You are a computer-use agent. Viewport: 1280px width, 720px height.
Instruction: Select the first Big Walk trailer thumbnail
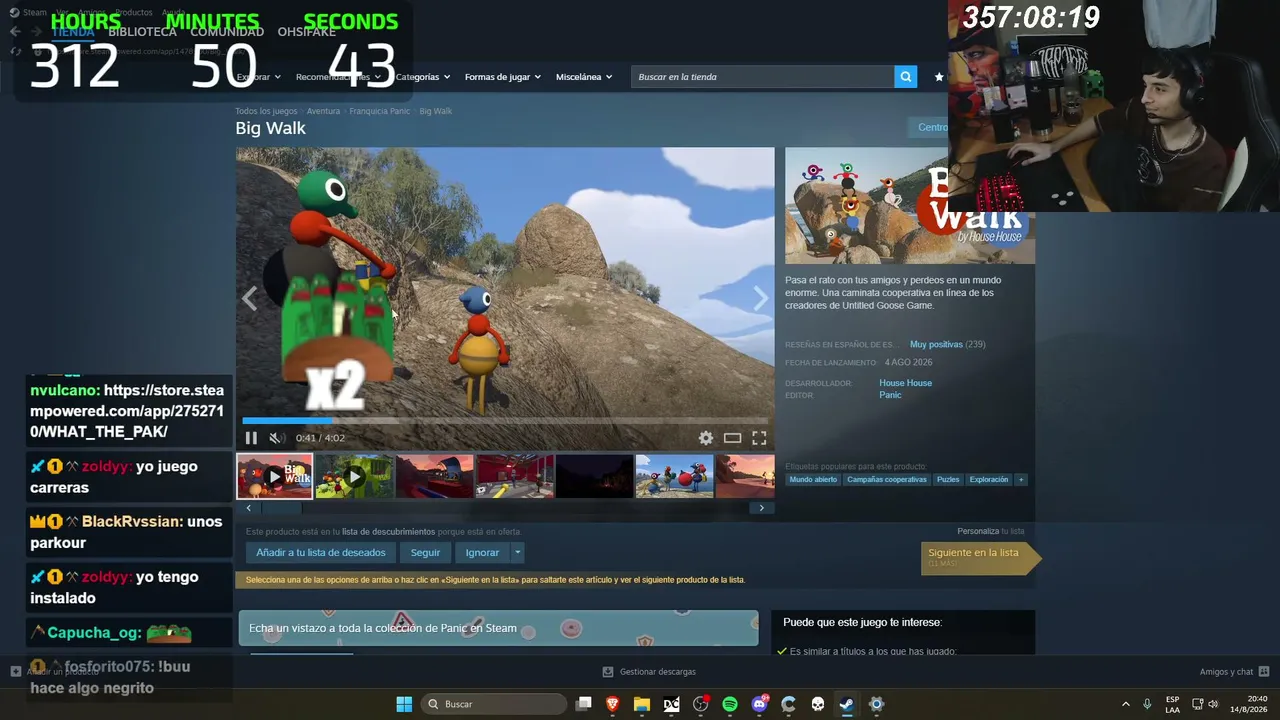[274, 476]
